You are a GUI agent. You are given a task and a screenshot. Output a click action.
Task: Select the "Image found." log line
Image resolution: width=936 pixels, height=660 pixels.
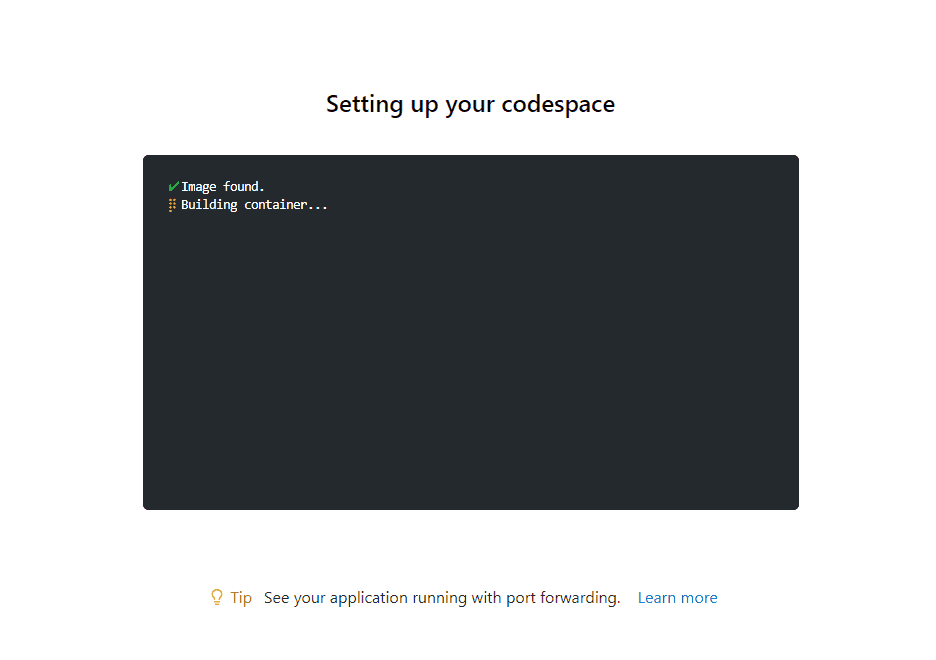pos(222,187)
